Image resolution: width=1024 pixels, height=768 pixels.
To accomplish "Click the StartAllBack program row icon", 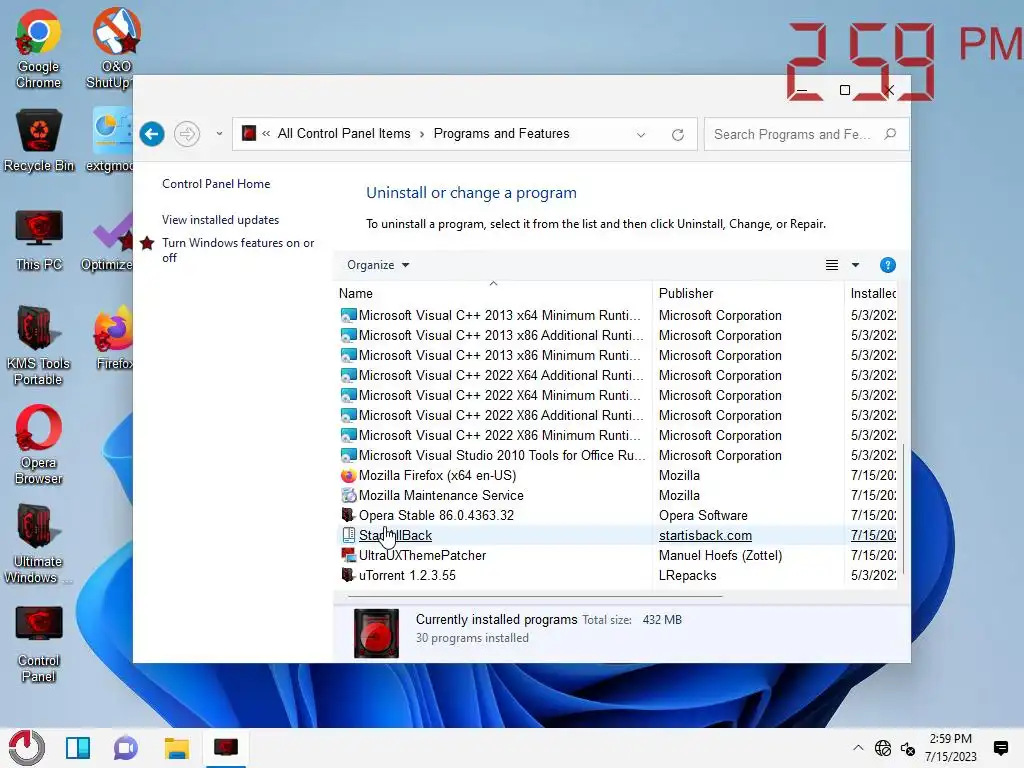I will [x=349, y=536].
